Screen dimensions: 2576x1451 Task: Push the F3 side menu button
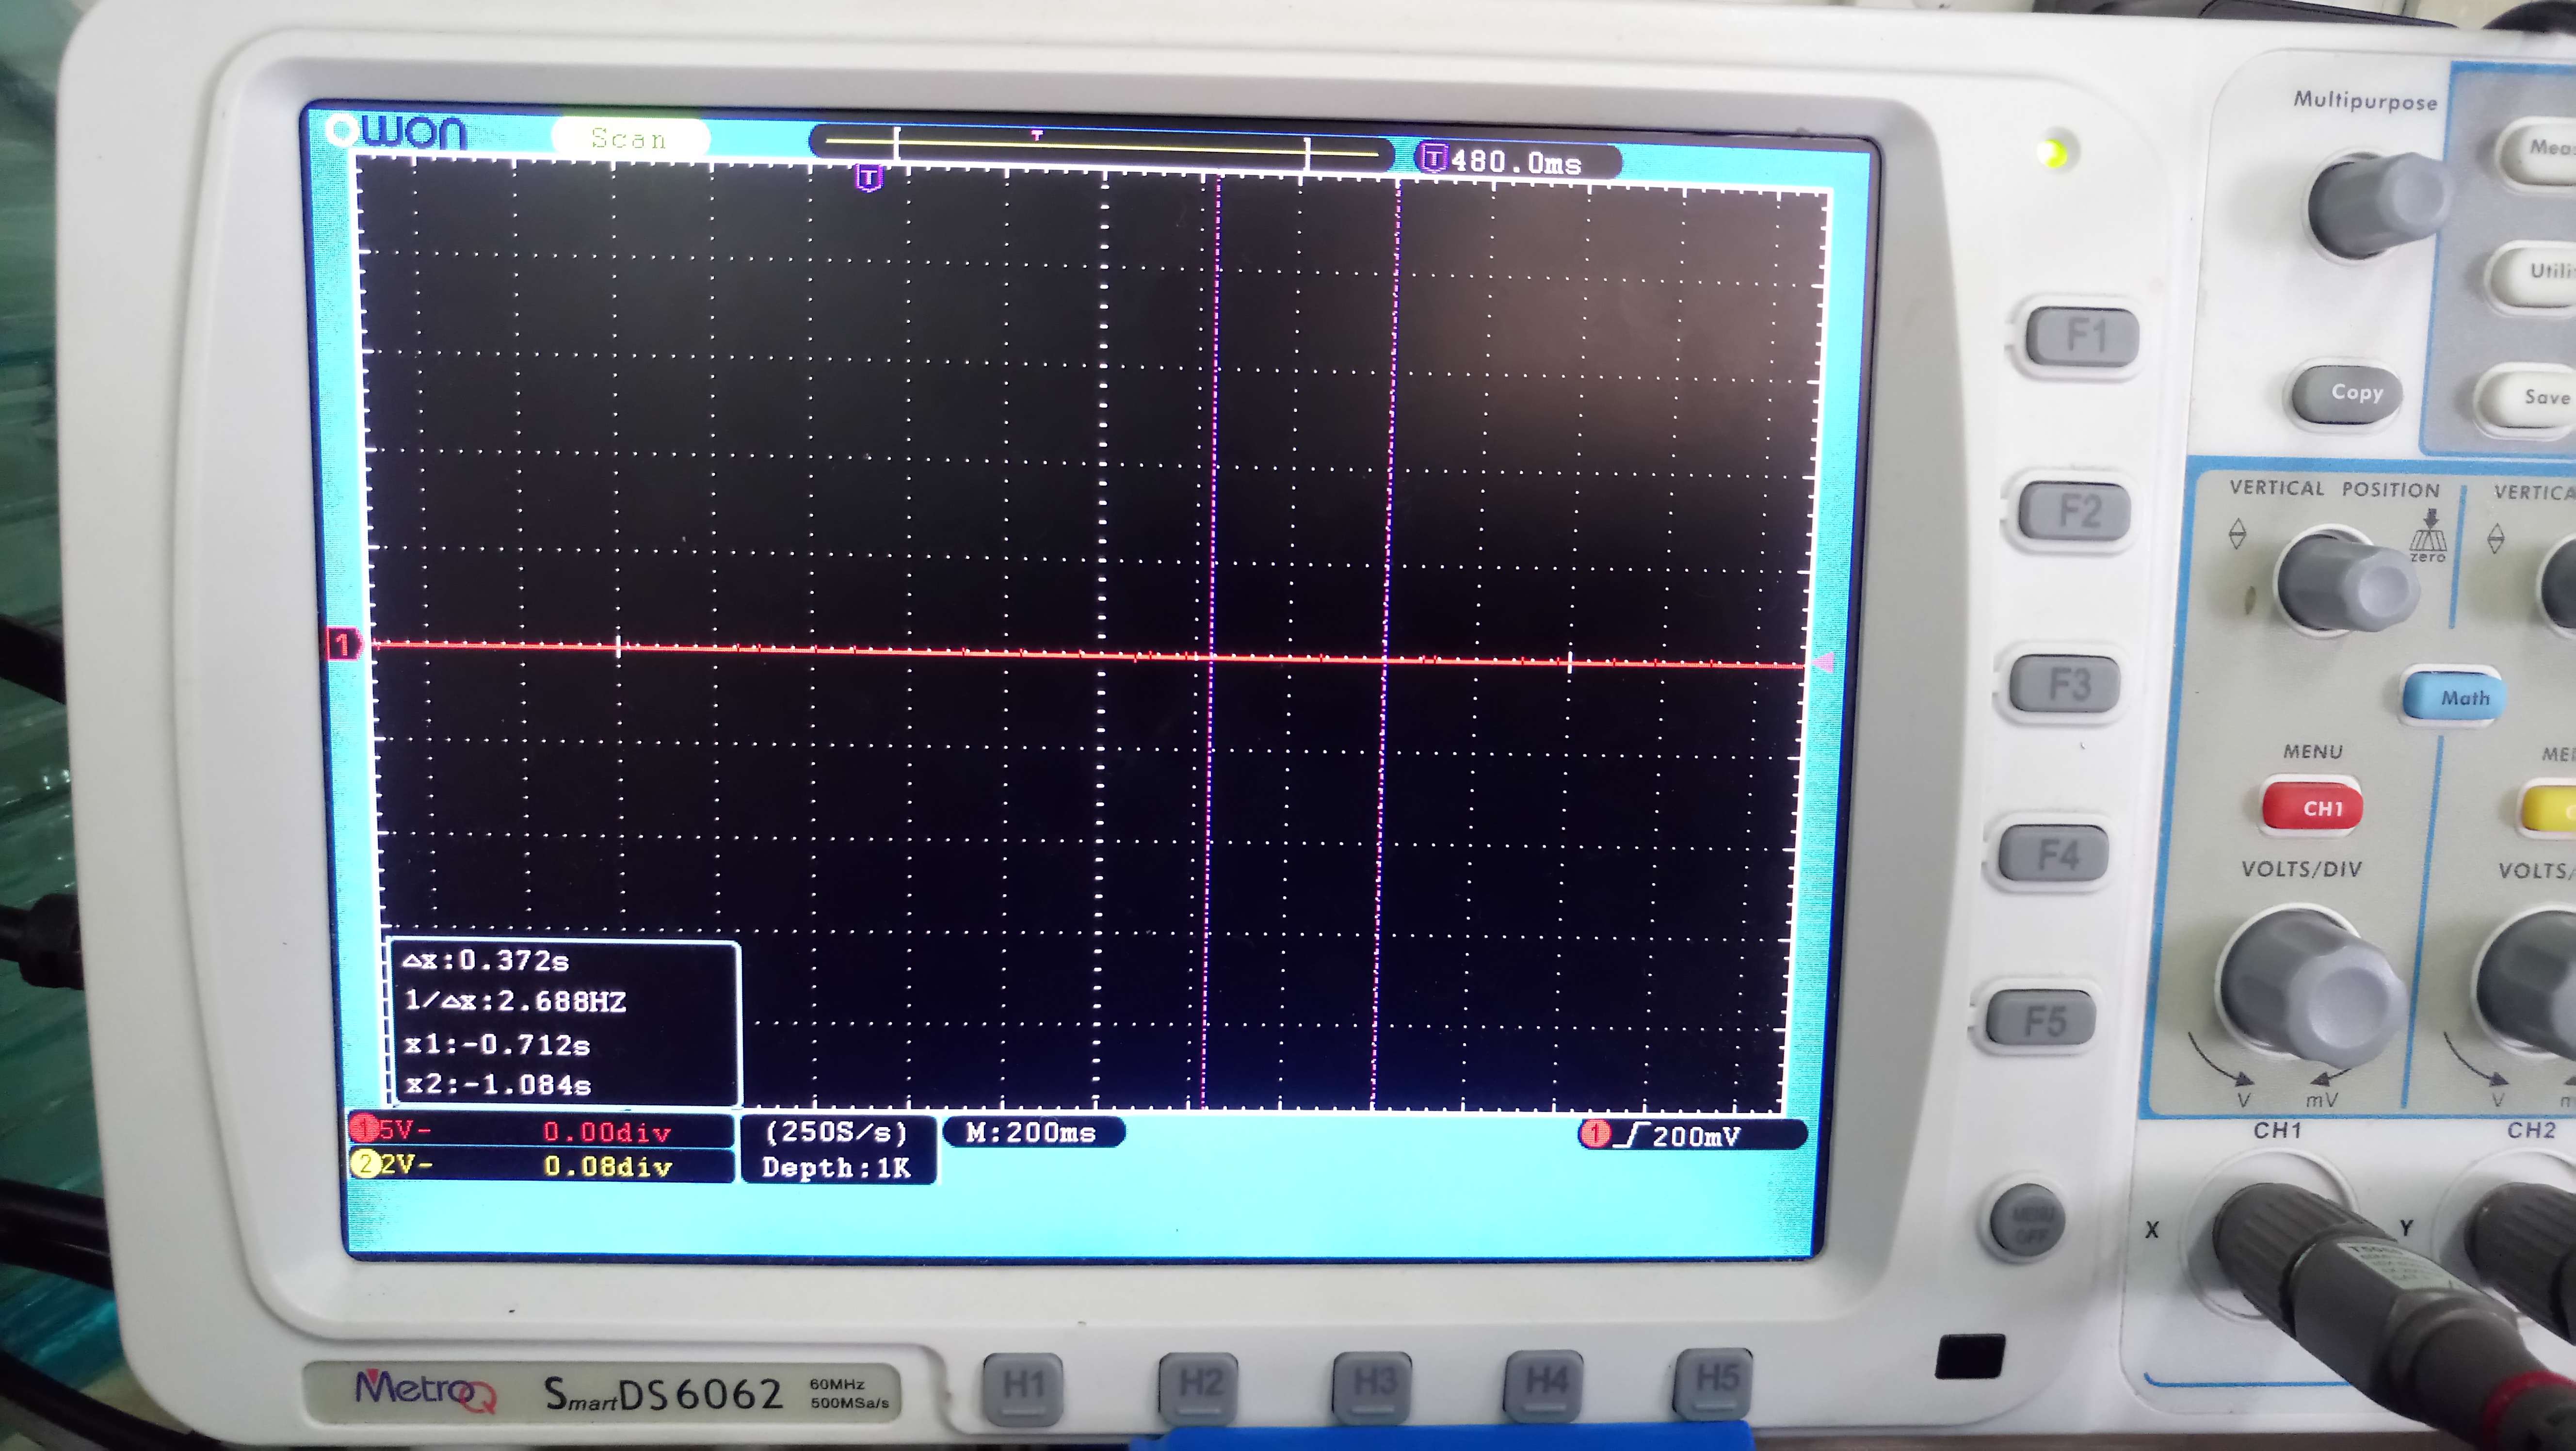point(2065,684)
